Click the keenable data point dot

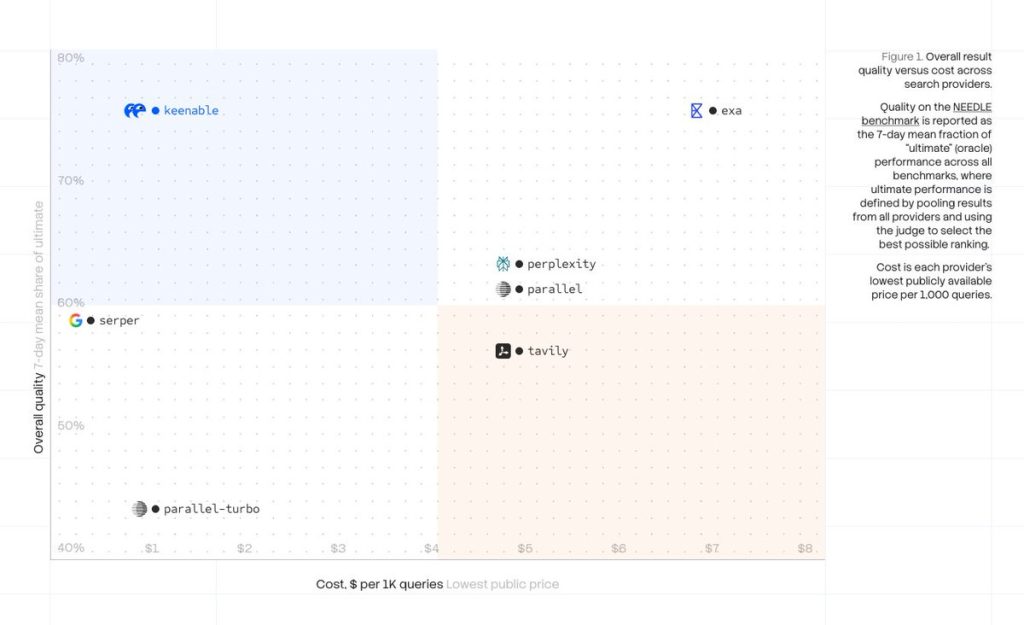(x=155, y=110)
